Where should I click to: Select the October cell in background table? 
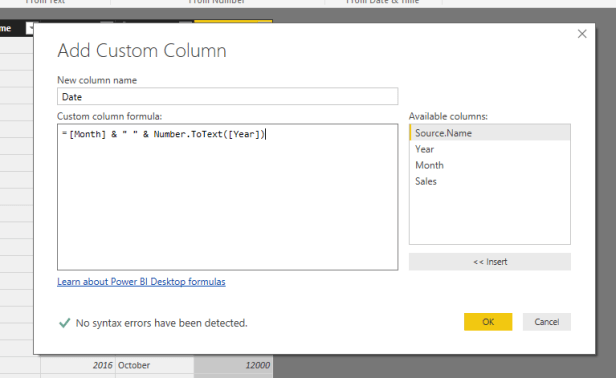point(154,365)
